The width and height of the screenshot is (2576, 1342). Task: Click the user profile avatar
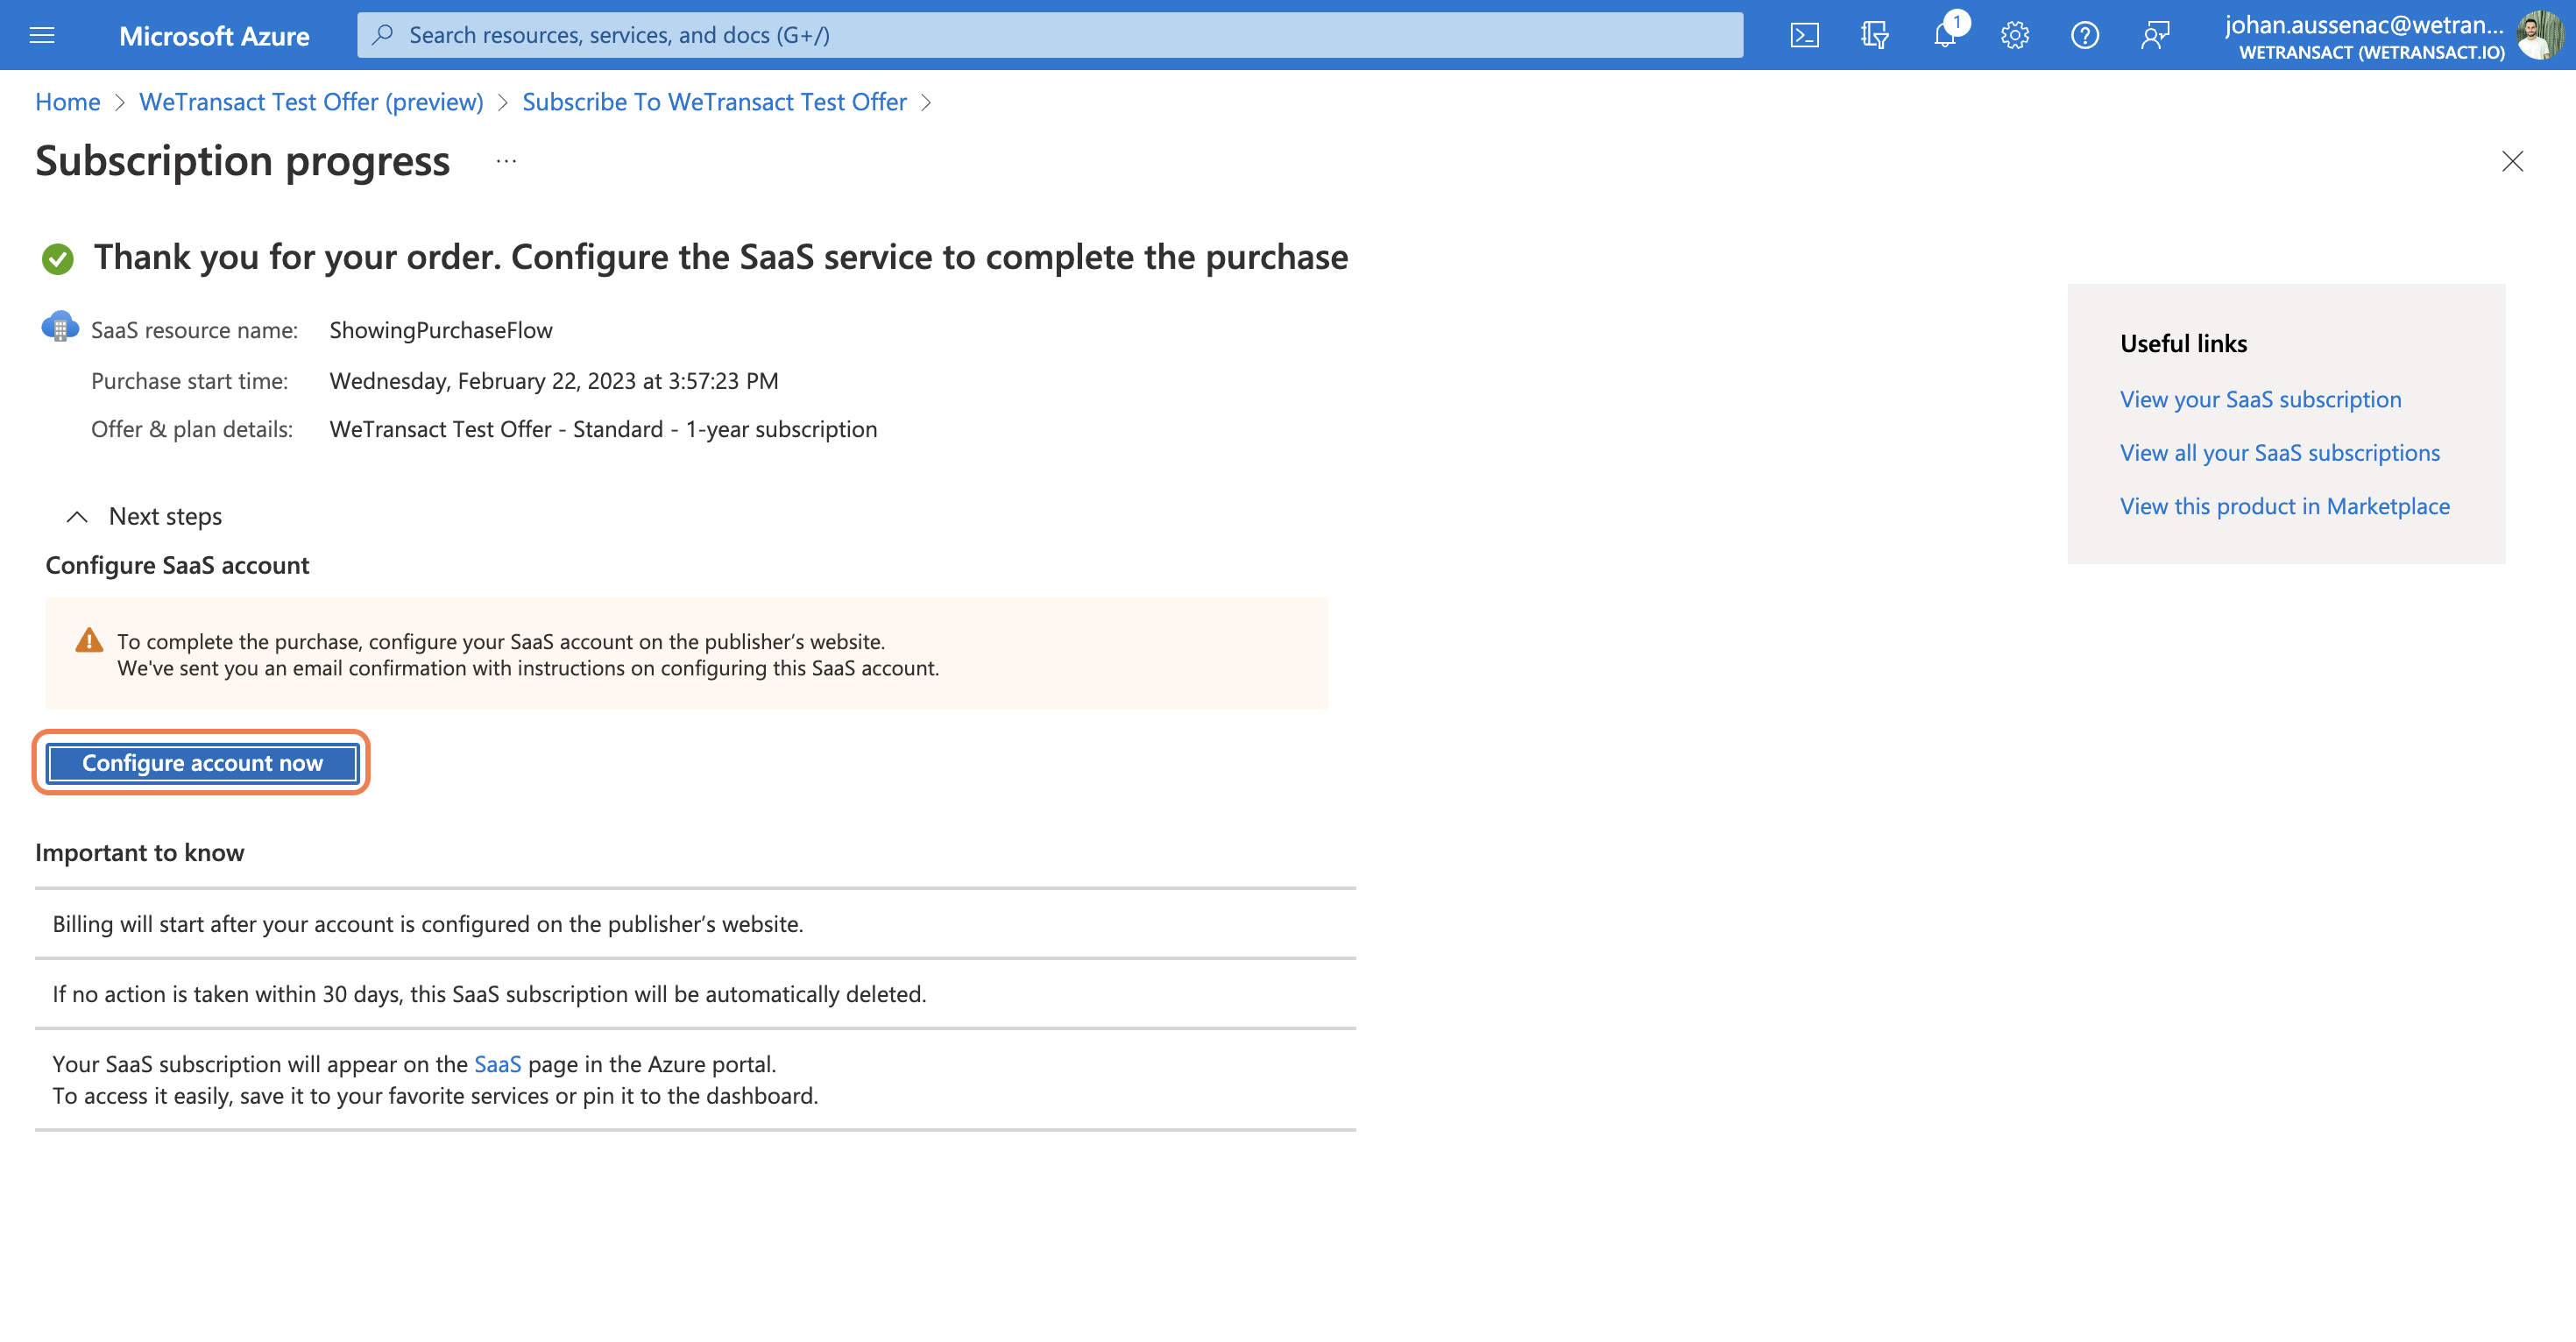coord(2541,35)
